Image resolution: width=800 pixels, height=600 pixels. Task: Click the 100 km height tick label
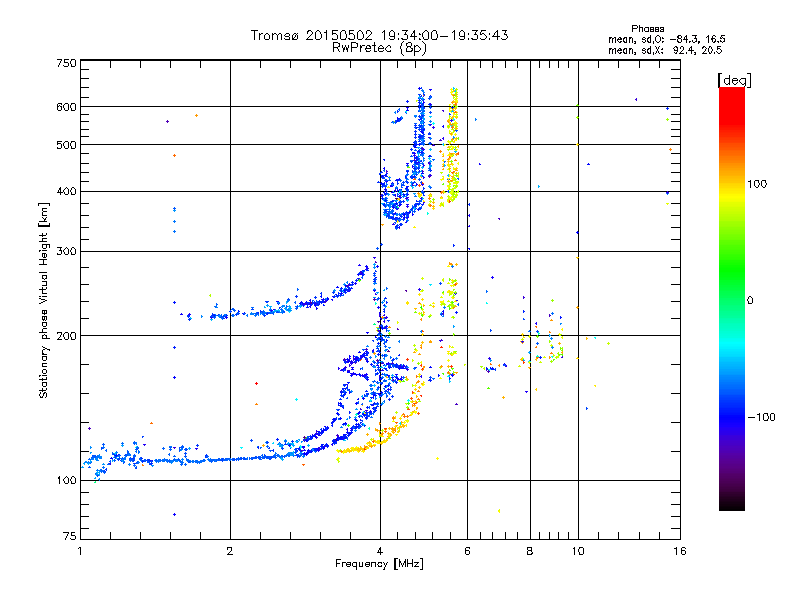coord(67,480)
